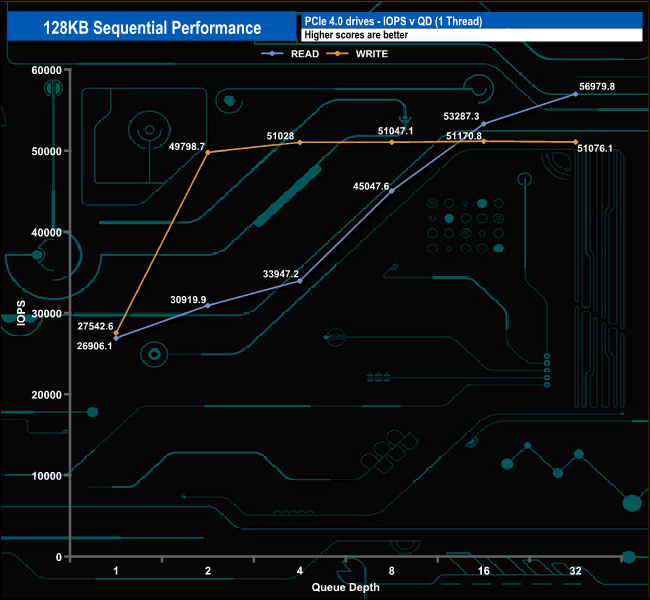Screen dimensions: 650x600
Task: Click the READ point labeled 45047.6
Action: (x=392, y=191)
